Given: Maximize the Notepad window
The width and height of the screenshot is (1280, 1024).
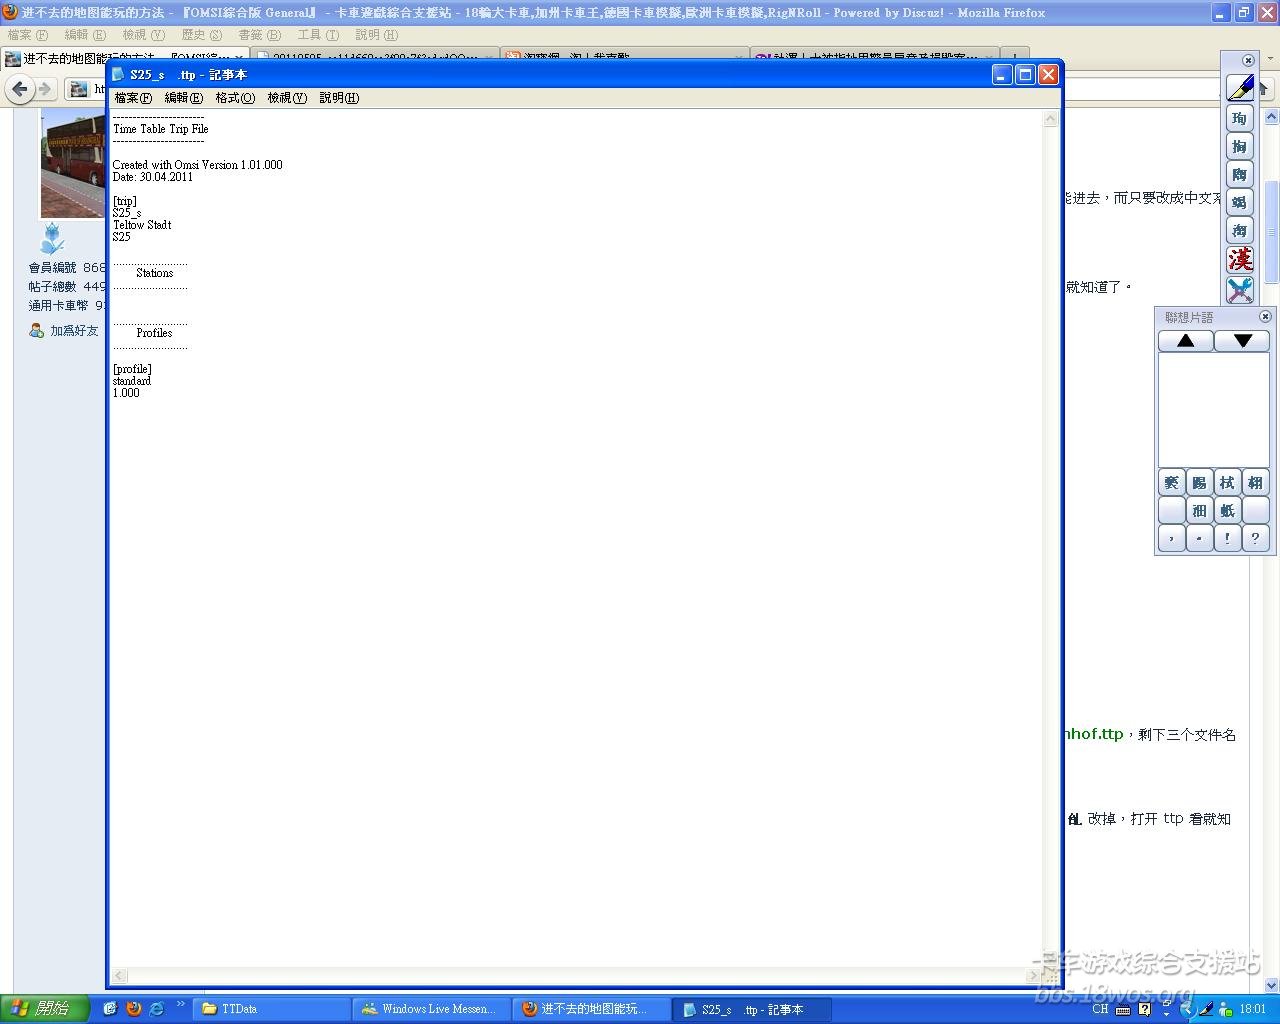Looking at the screenshot, I should [1025, 75].
